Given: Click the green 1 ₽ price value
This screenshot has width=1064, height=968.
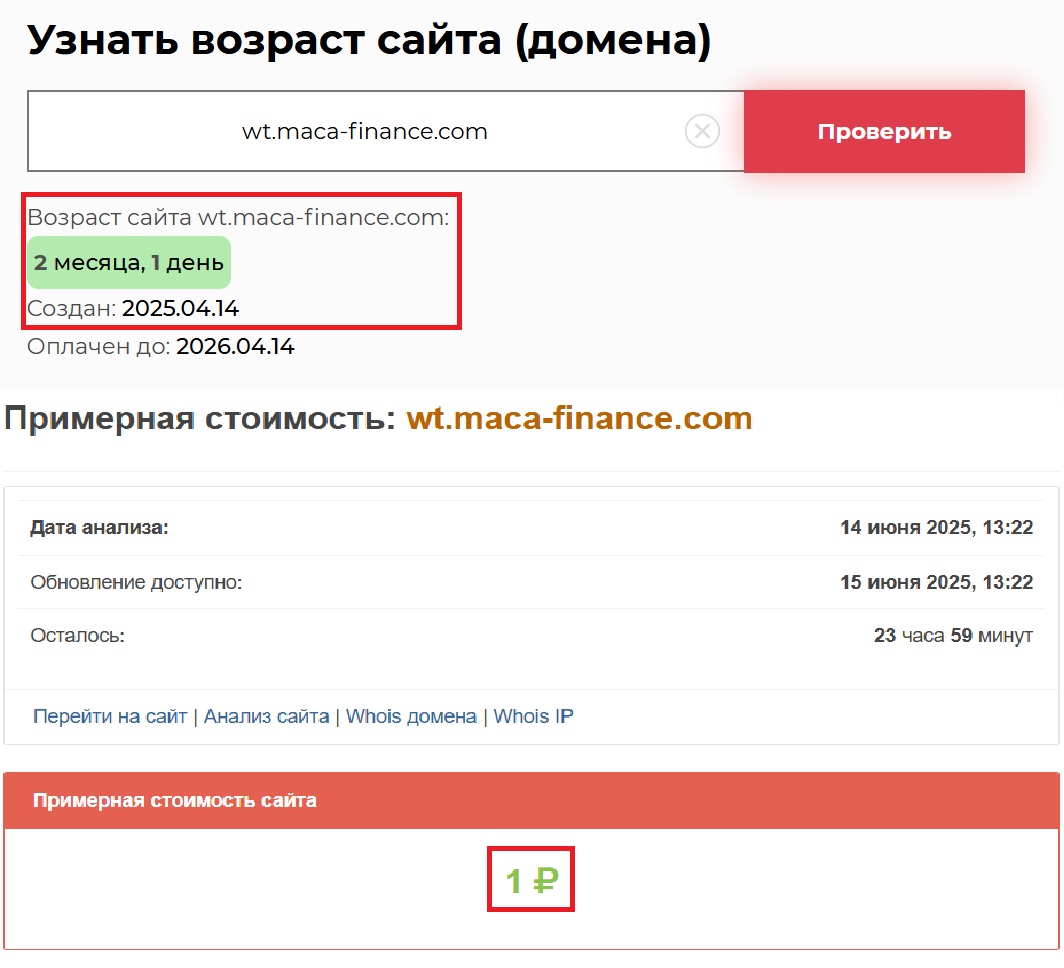Looking at the screenshot, I should [531, 881].
